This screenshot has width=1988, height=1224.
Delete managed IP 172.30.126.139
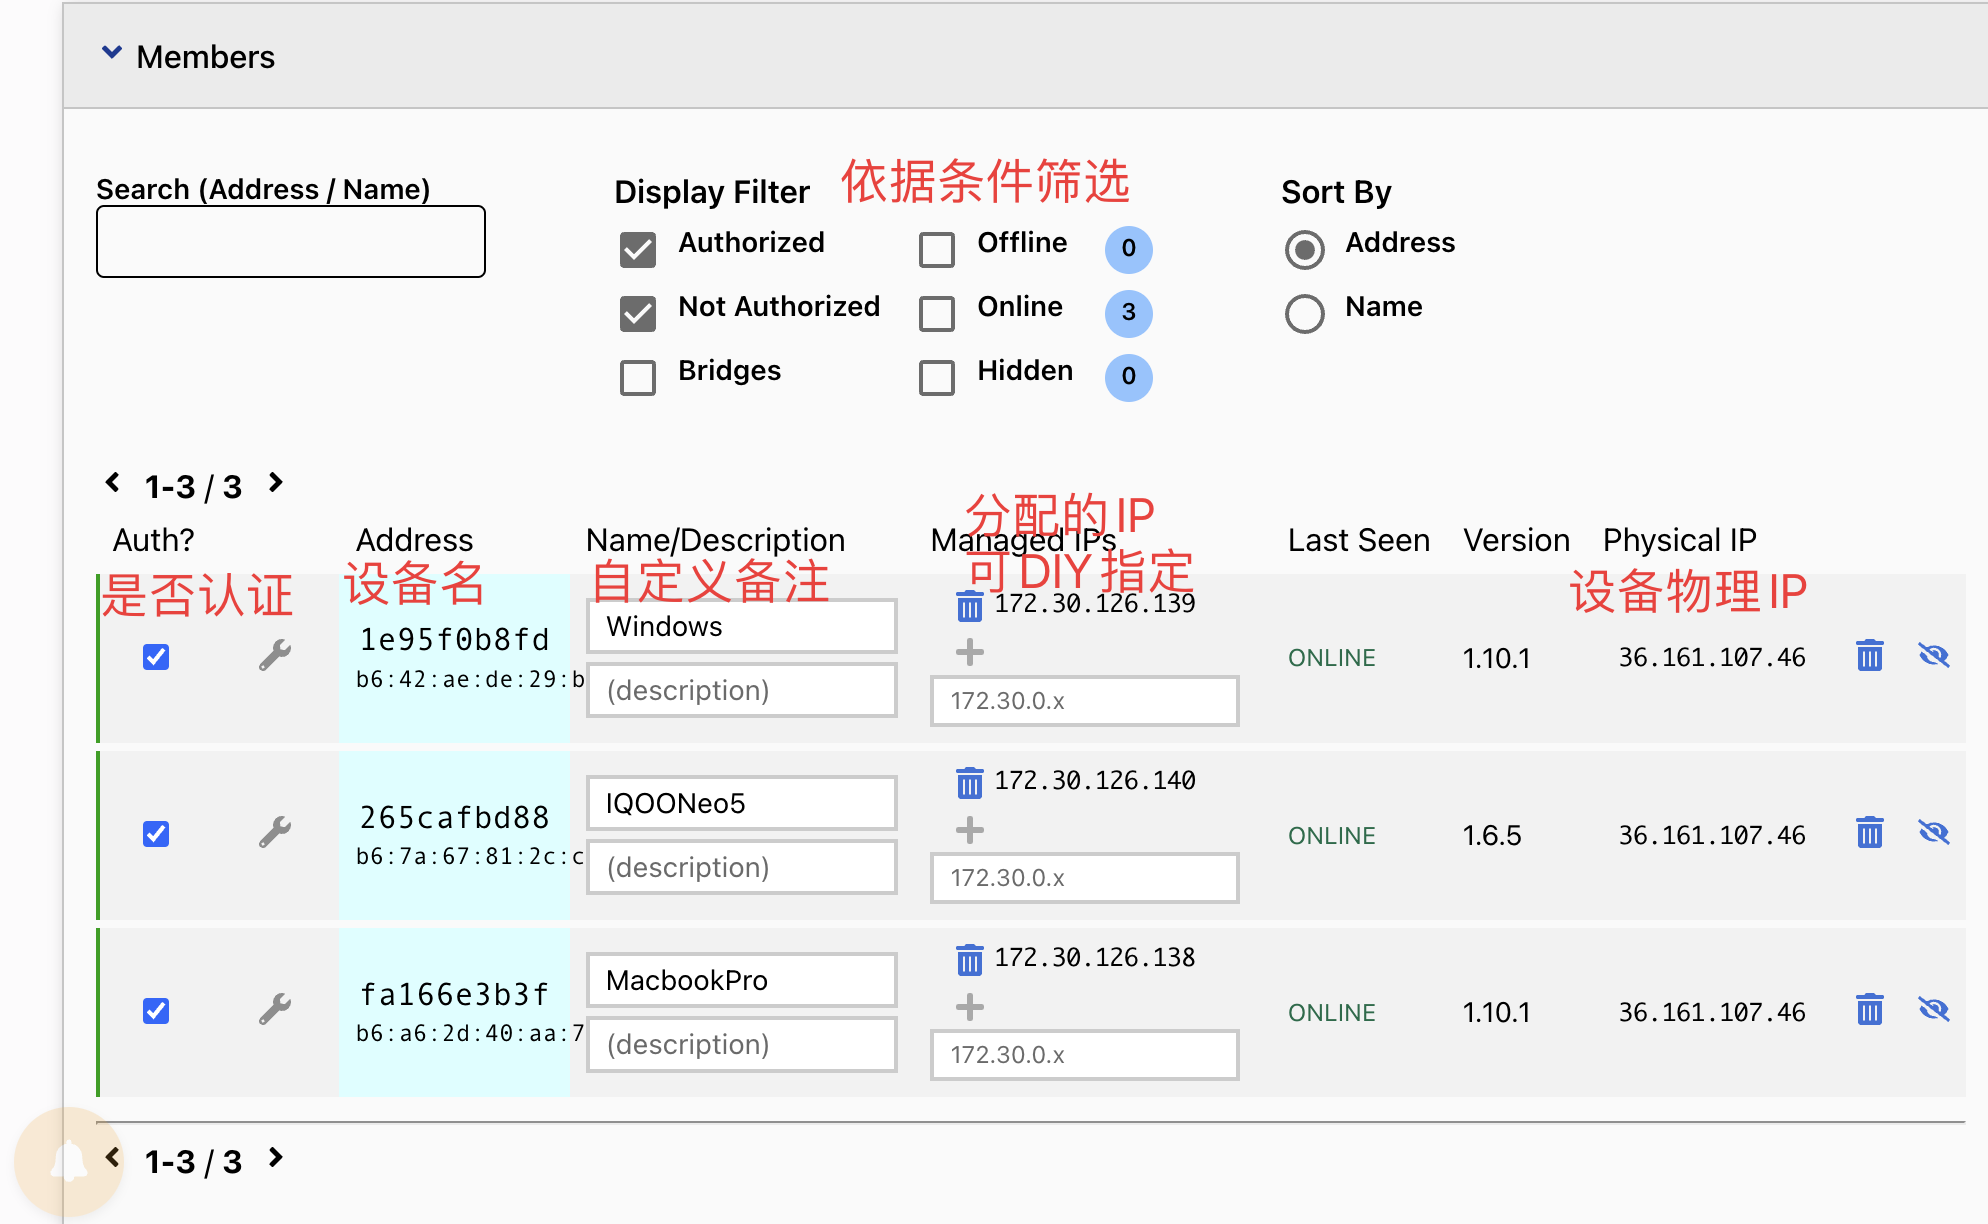pos(969,606)
